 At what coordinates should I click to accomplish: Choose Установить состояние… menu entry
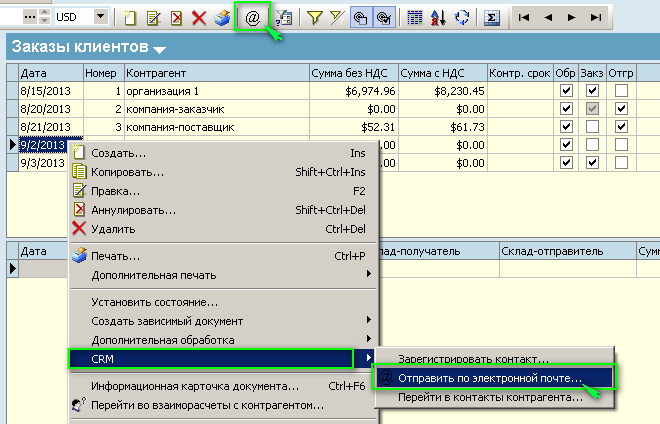pyautogui.click(x=223, y=302)
